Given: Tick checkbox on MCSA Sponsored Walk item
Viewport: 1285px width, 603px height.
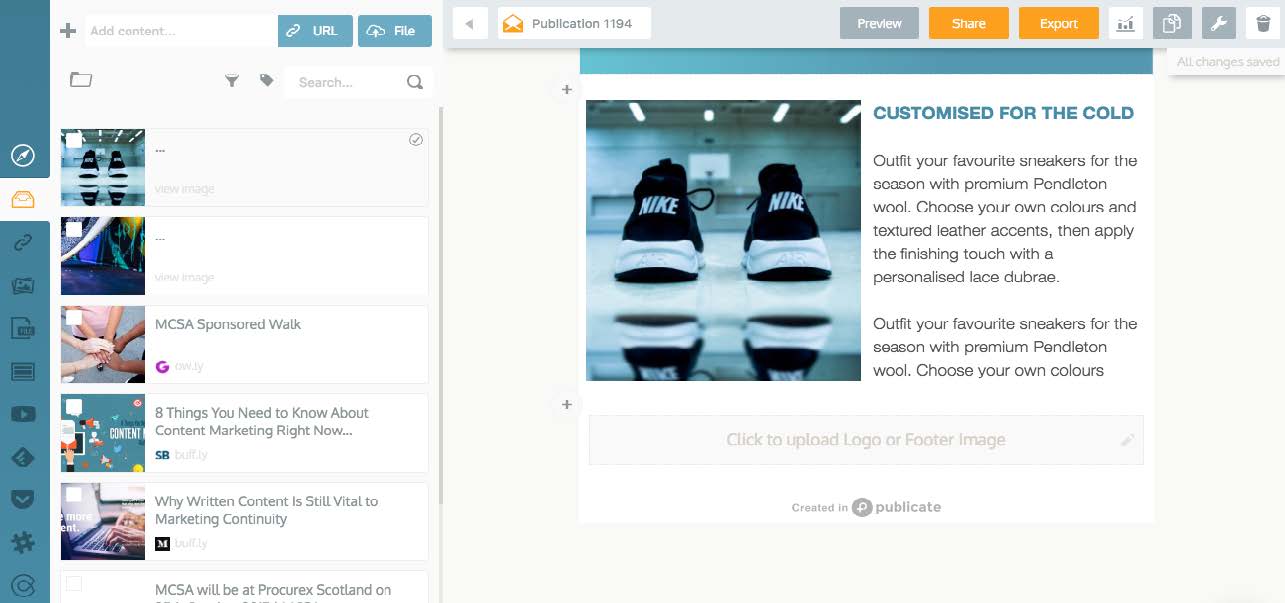Looking at the screenshot, I should [74, 317].
